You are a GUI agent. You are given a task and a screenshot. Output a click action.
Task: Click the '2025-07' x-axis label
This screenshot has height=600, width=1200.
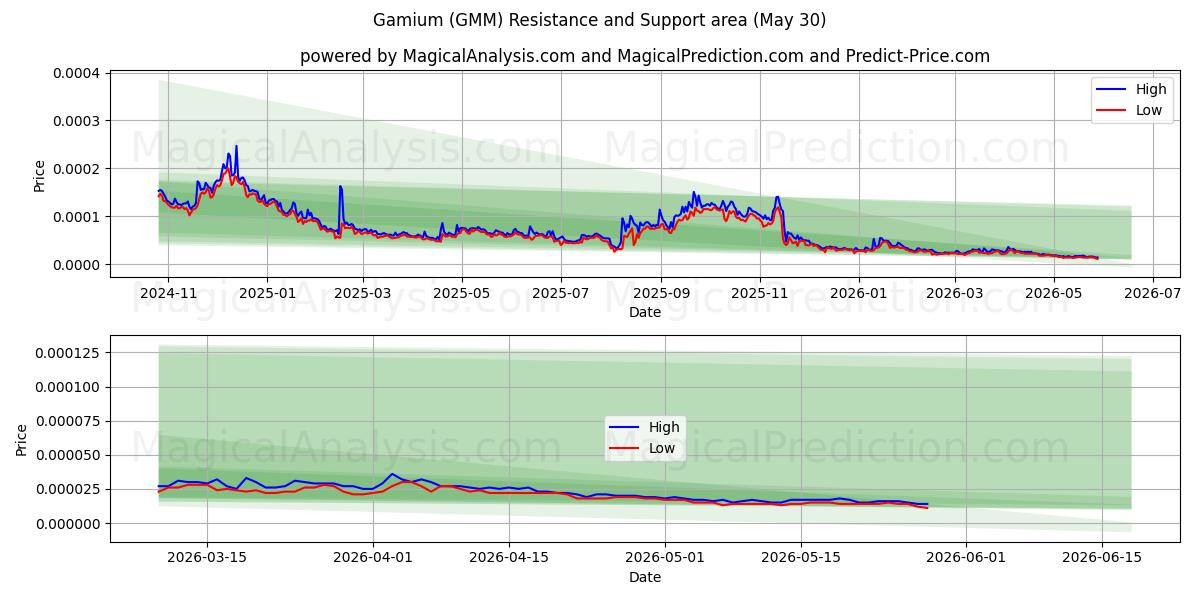(561, 293)
